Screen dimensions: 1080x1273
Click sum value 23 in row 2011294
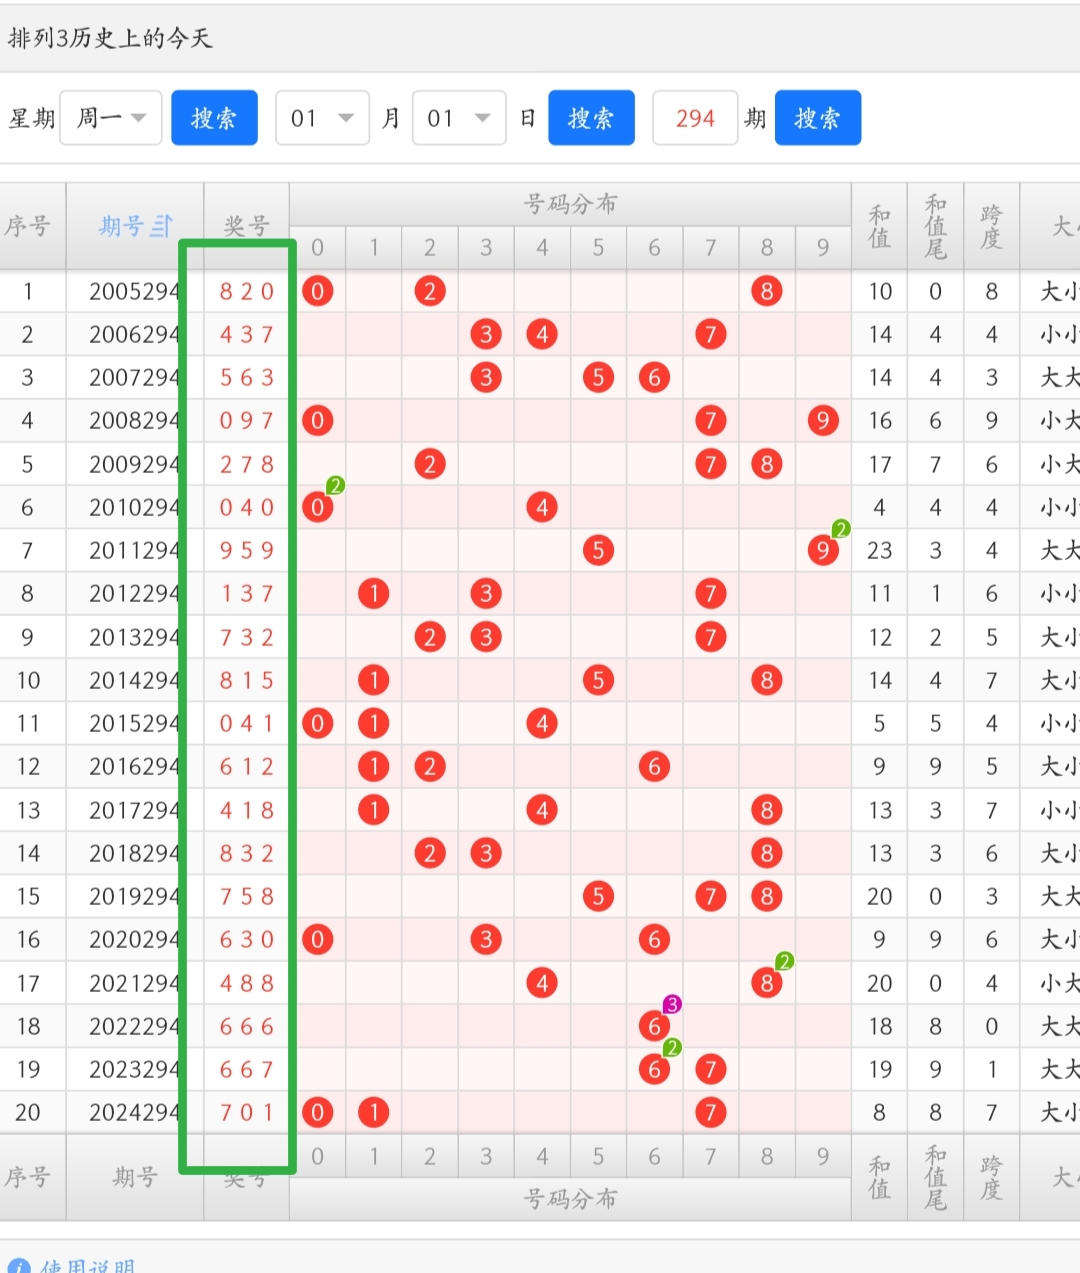tap(879, 550)
